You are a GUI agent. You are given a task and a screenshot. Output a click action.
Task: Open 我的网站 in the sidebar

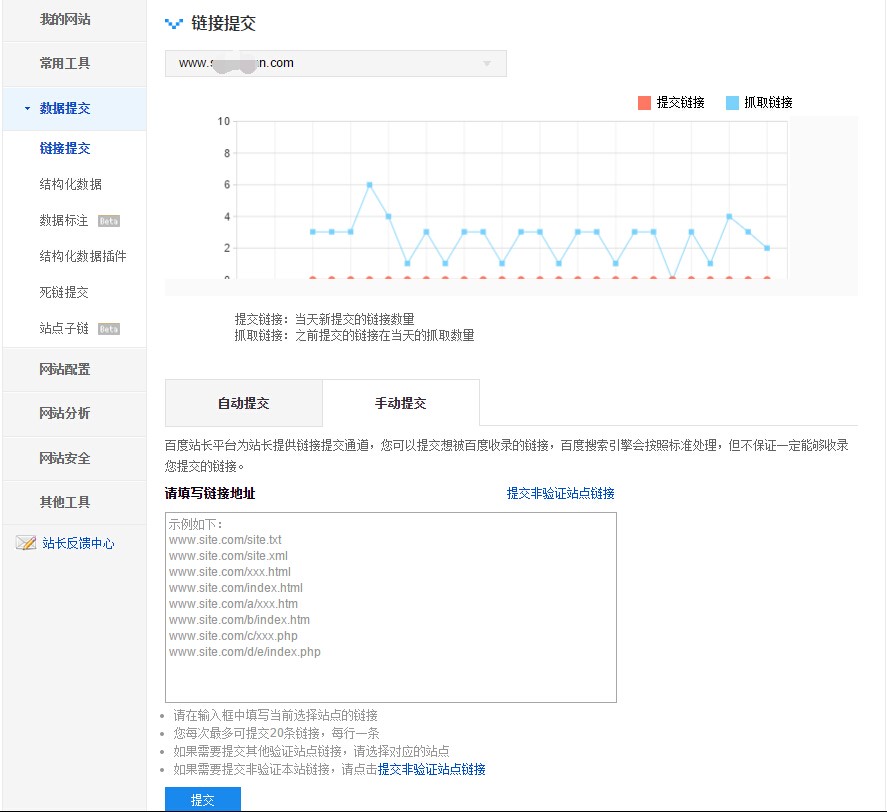coord(64,19)
